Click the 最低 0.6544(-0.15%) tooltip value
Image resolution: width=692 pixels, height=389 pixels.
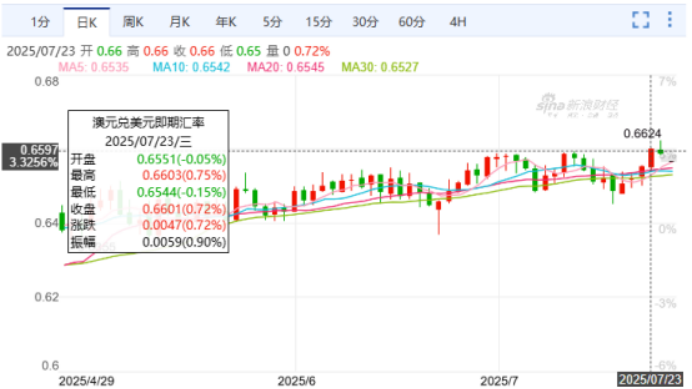tap(181, 192)
